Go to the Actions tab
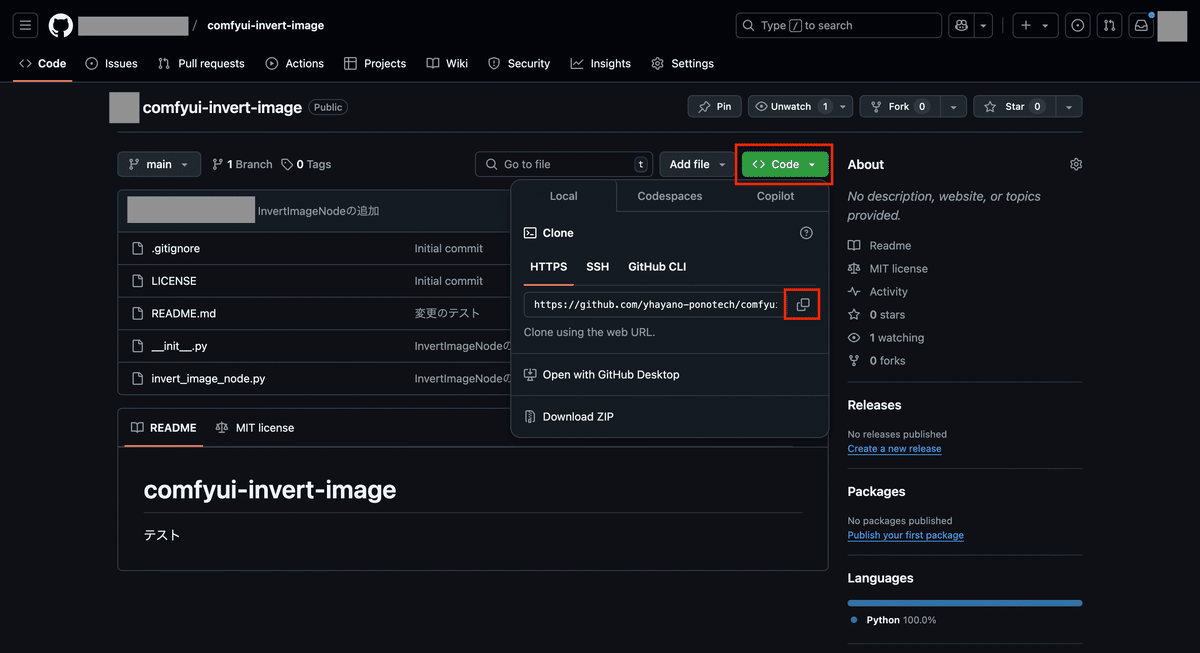 click(x=295, y=63)
